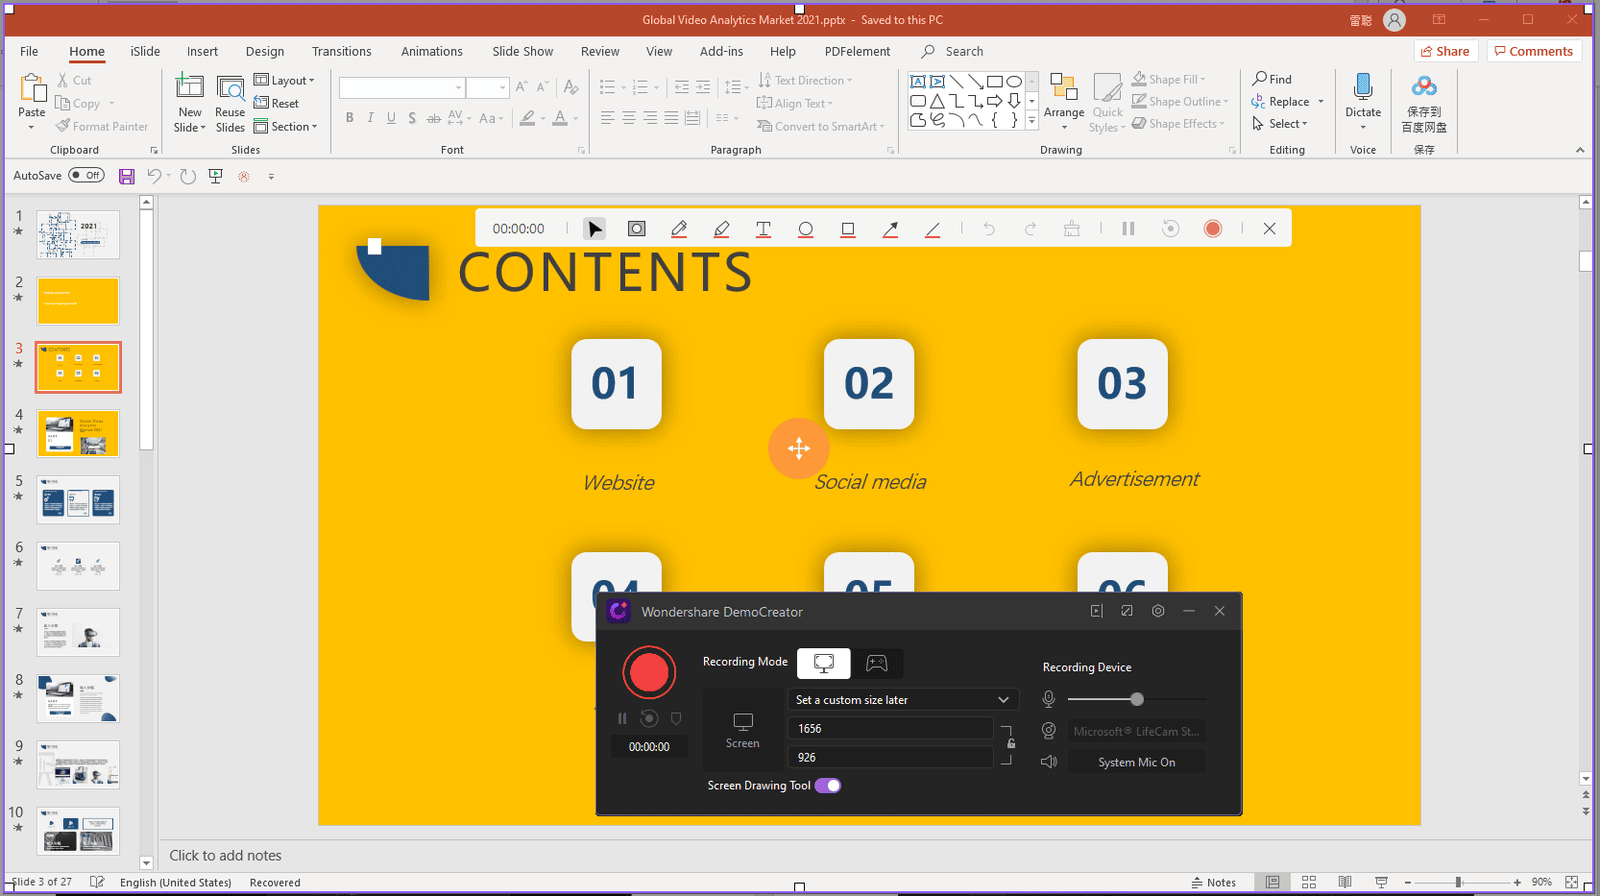Viewport: 1600px width, 896px height.
Task: Pick the pen tool in drawing toolbar
Action: click(679, 229)
